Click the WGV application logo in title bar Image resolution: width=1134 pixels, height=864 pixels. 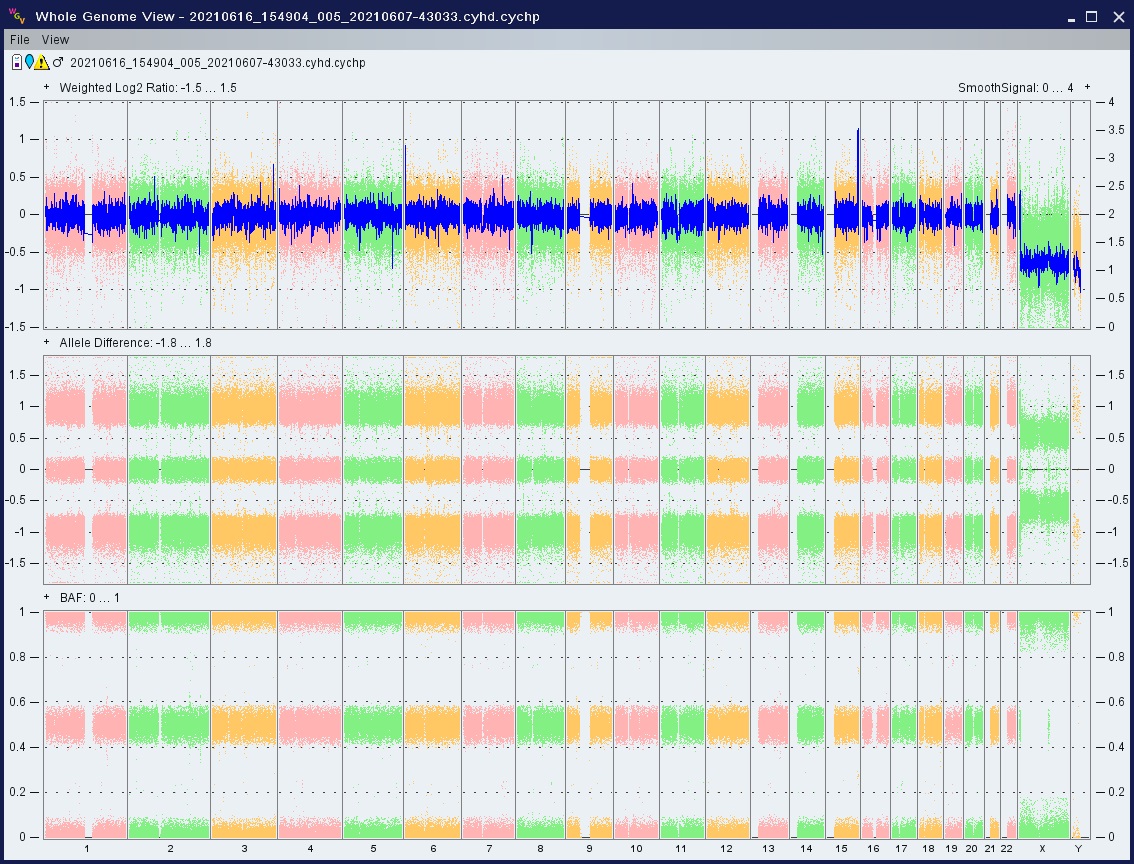pyautogui.click(x=17, y=16)
